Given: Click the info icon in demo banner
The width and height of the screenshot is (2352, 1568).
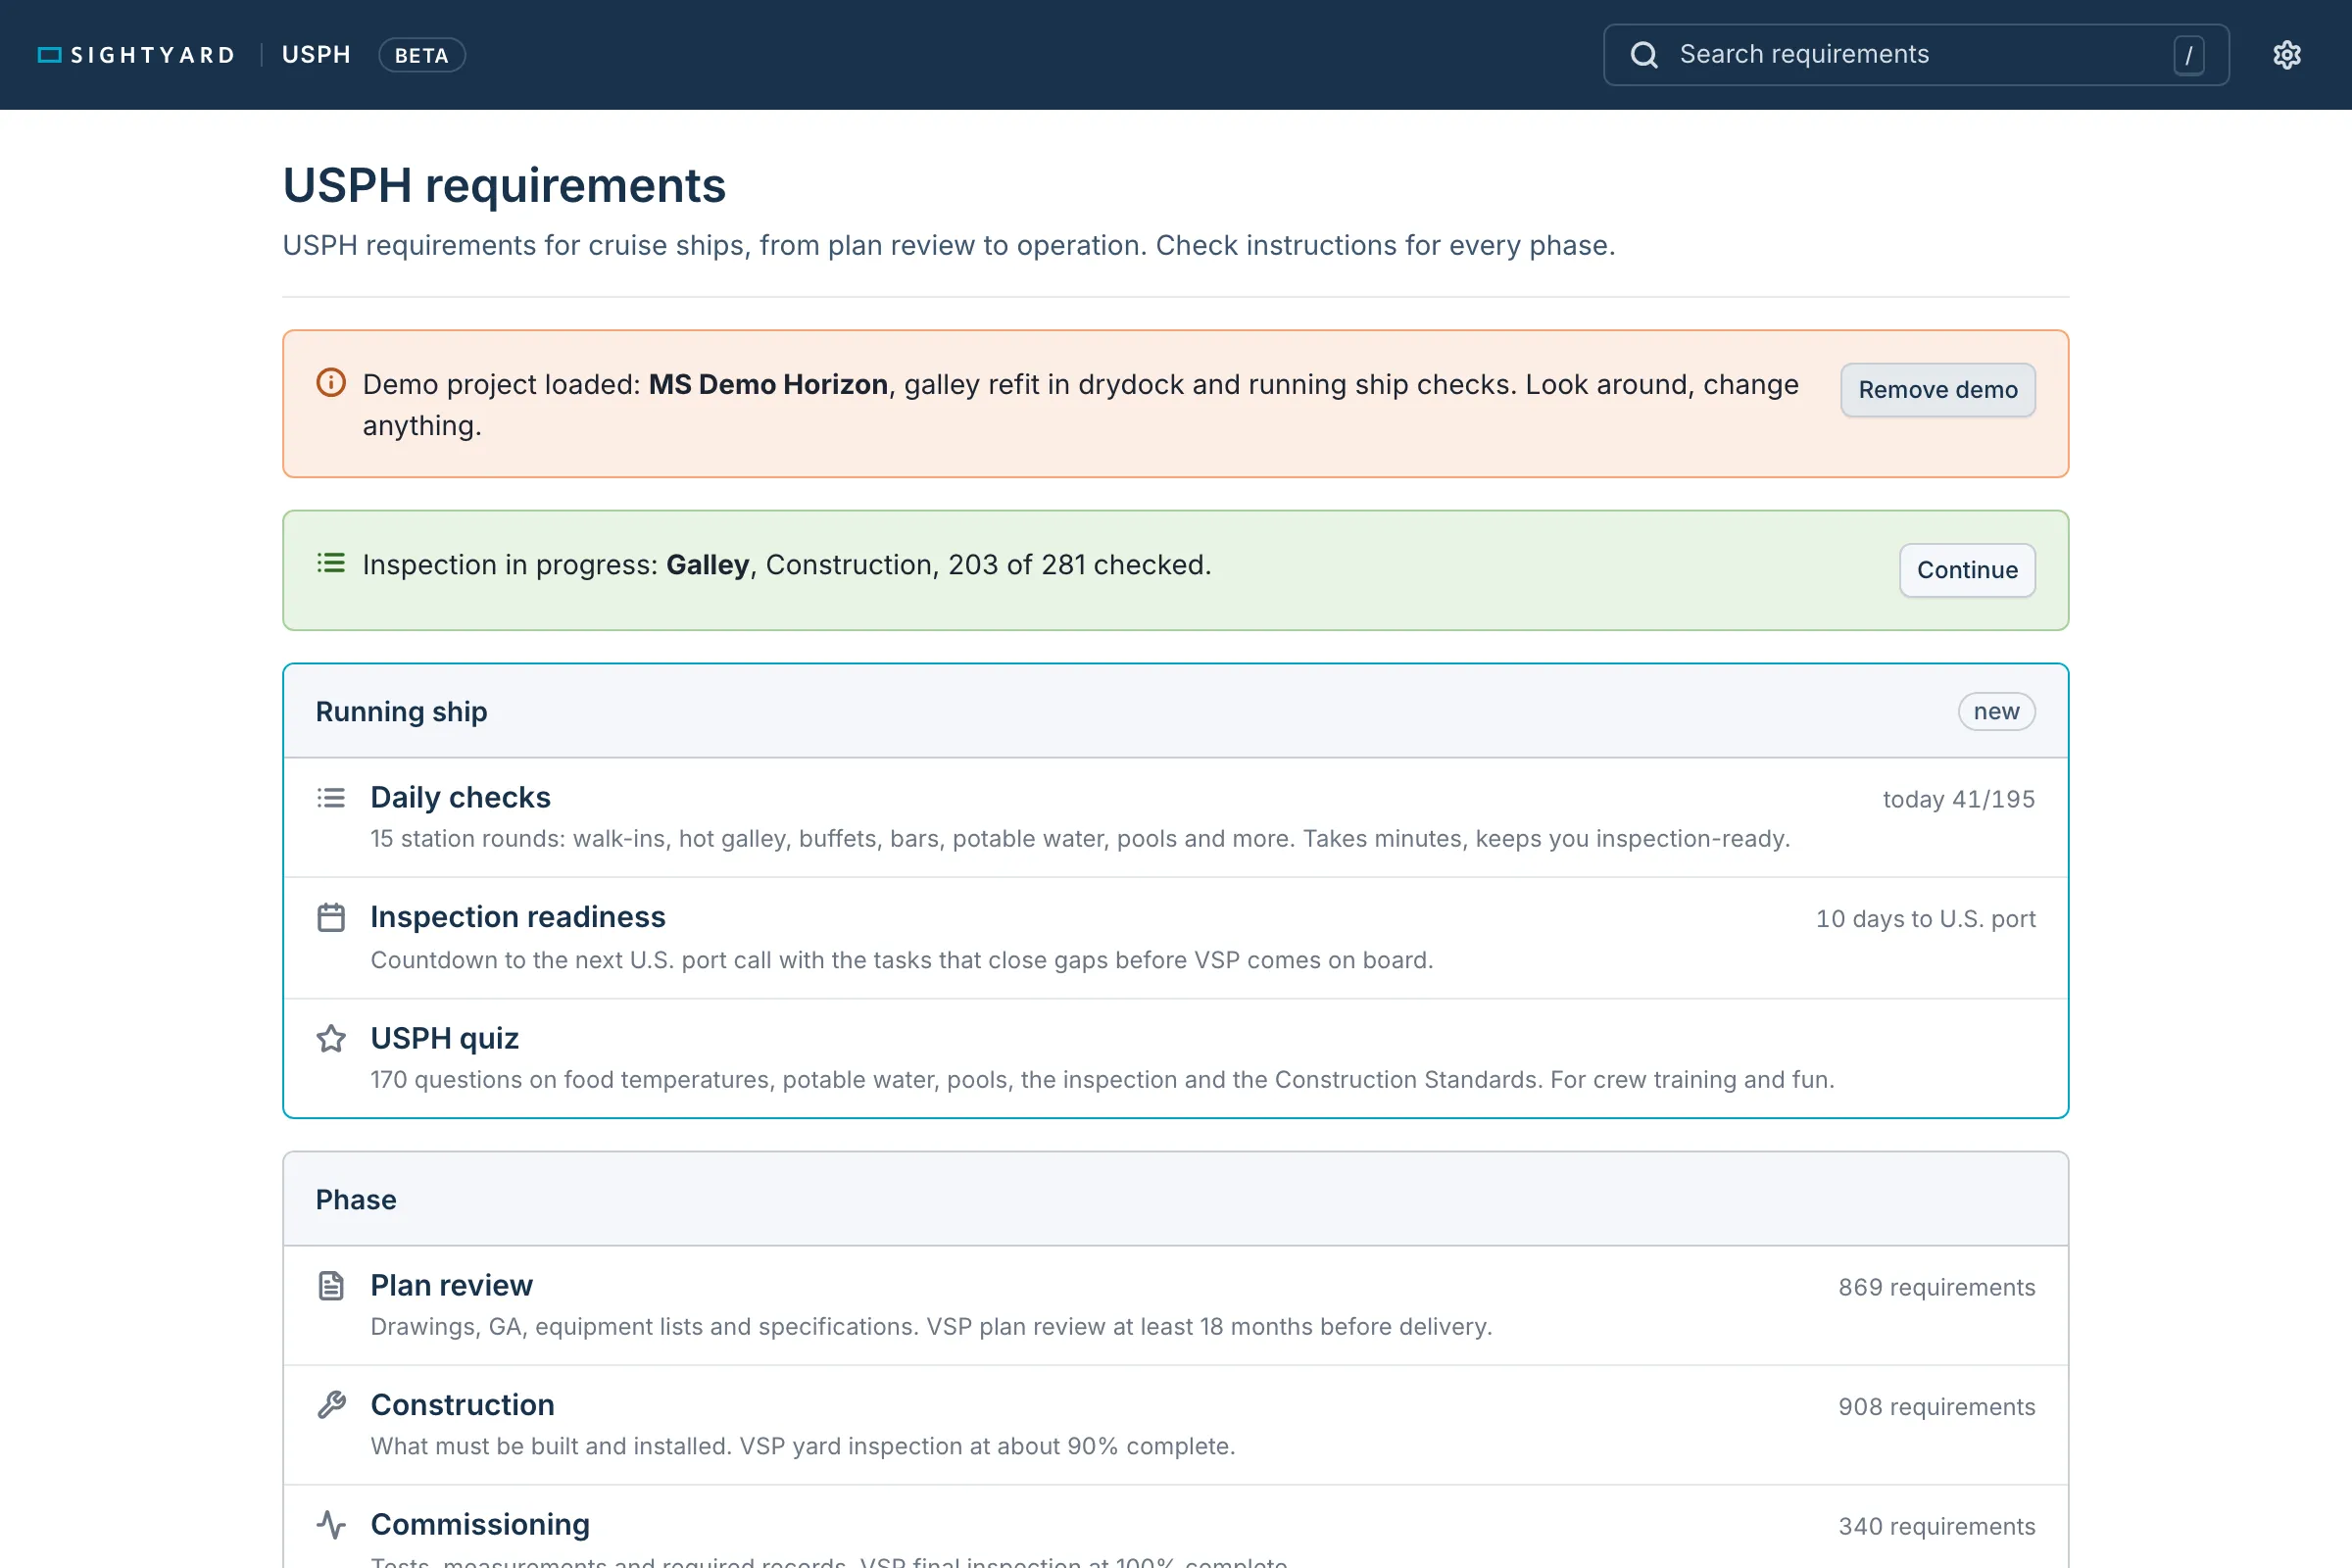Looking at the screenshot, I should (331, 383).
